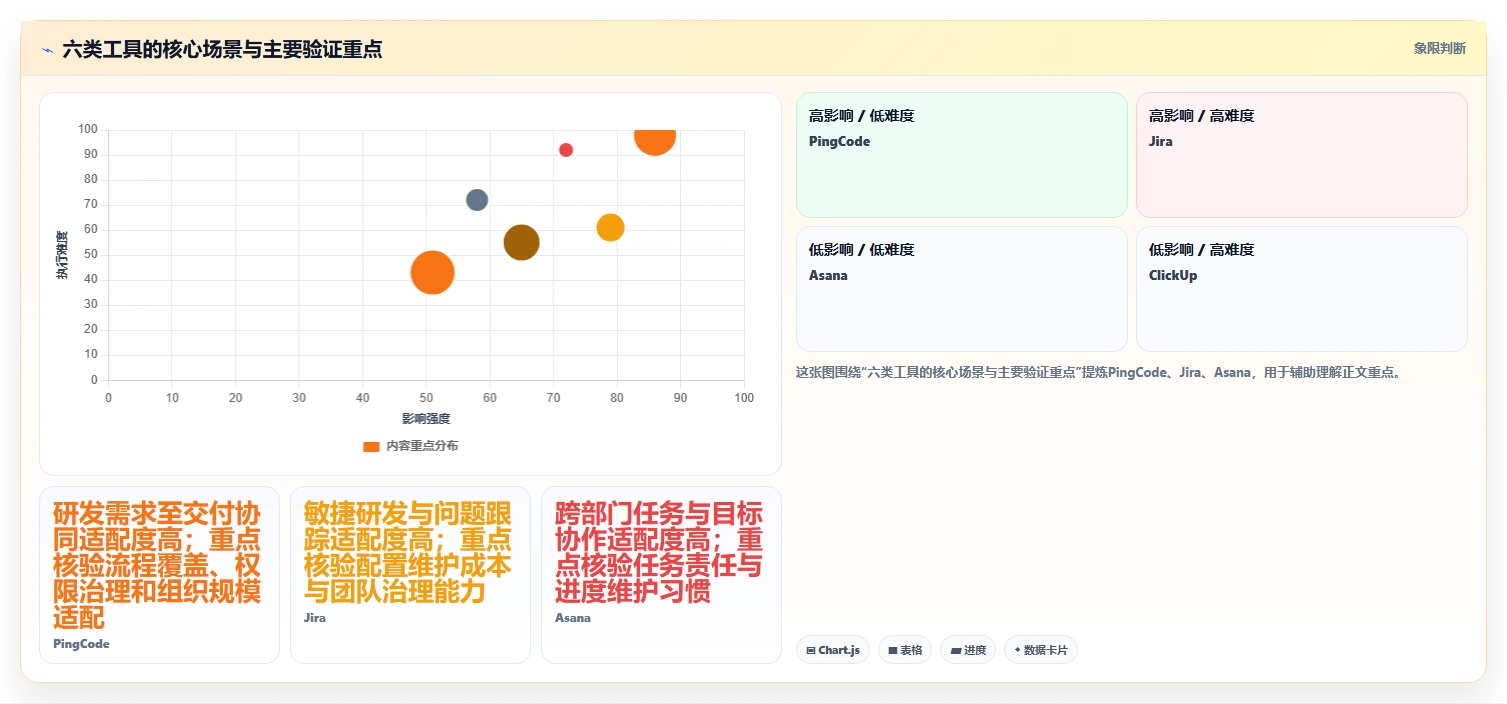Click the PingCode label under the orange headline
Viewport: 1507px width, 704px height.
(81, 644)
